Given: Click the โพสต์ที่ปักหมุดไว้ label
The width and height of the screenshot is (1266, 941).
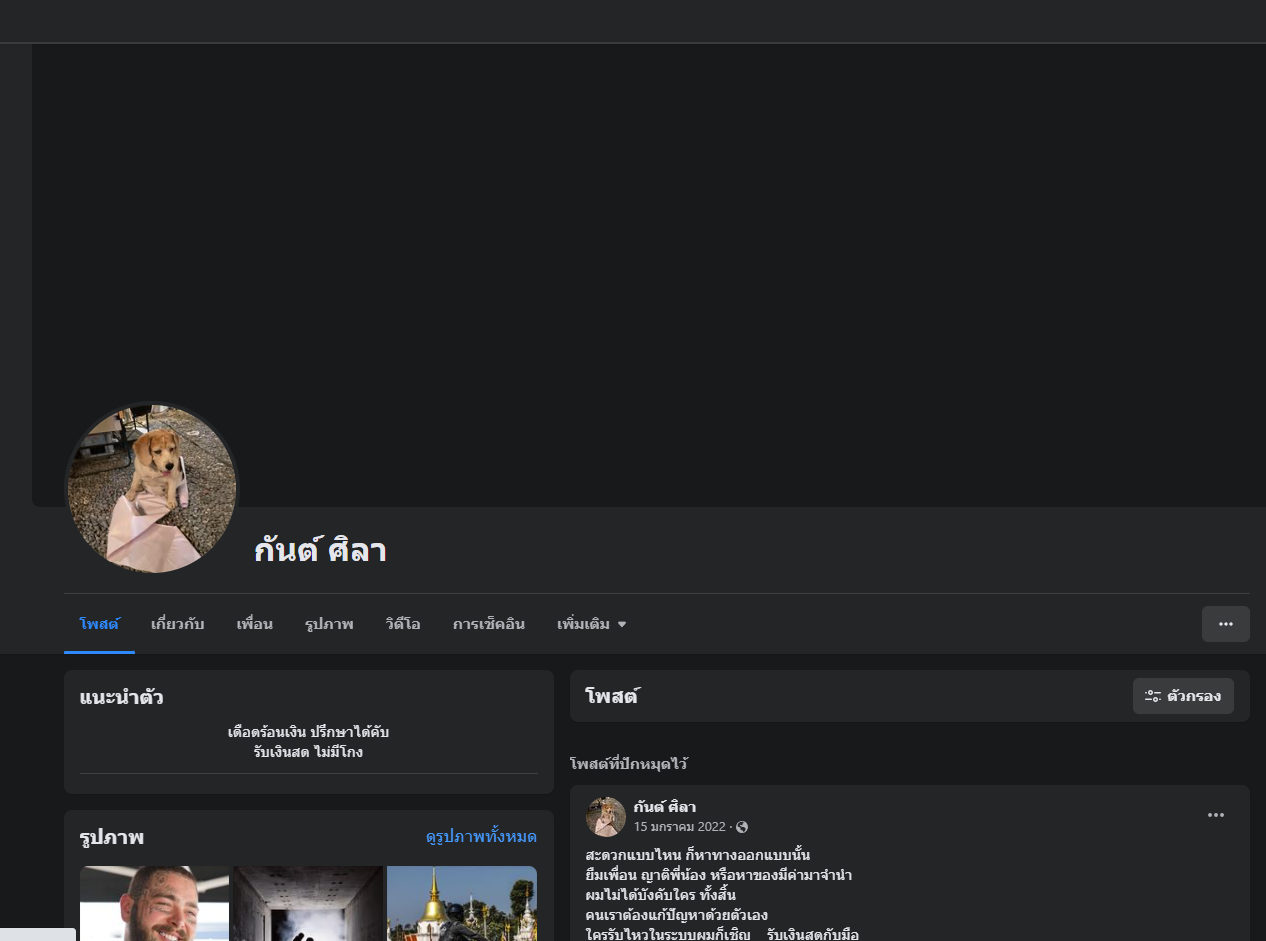Looking at the screenshot, I should point(629,764).
